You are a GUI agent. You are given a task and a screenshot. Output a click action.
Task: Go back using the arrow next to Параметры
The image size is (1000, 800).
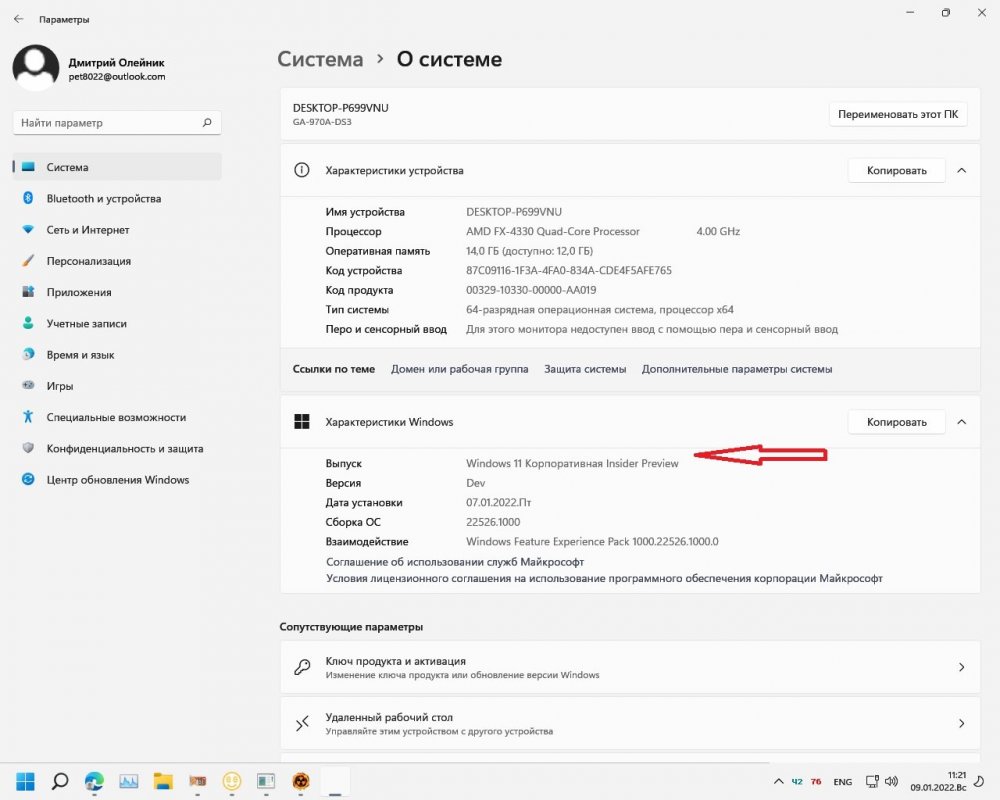pyautogui.click(x=18, y=19)
